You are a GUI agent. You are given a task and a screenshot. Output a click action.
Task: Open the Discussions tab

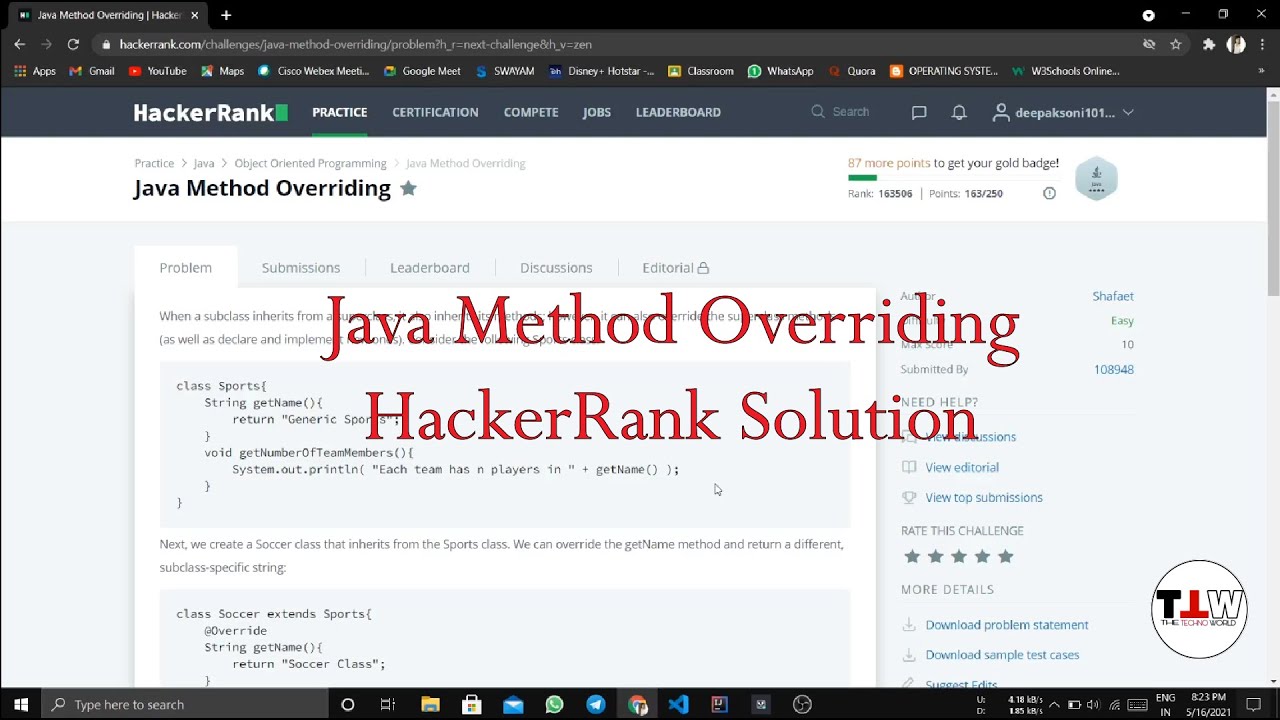[556, 268]
